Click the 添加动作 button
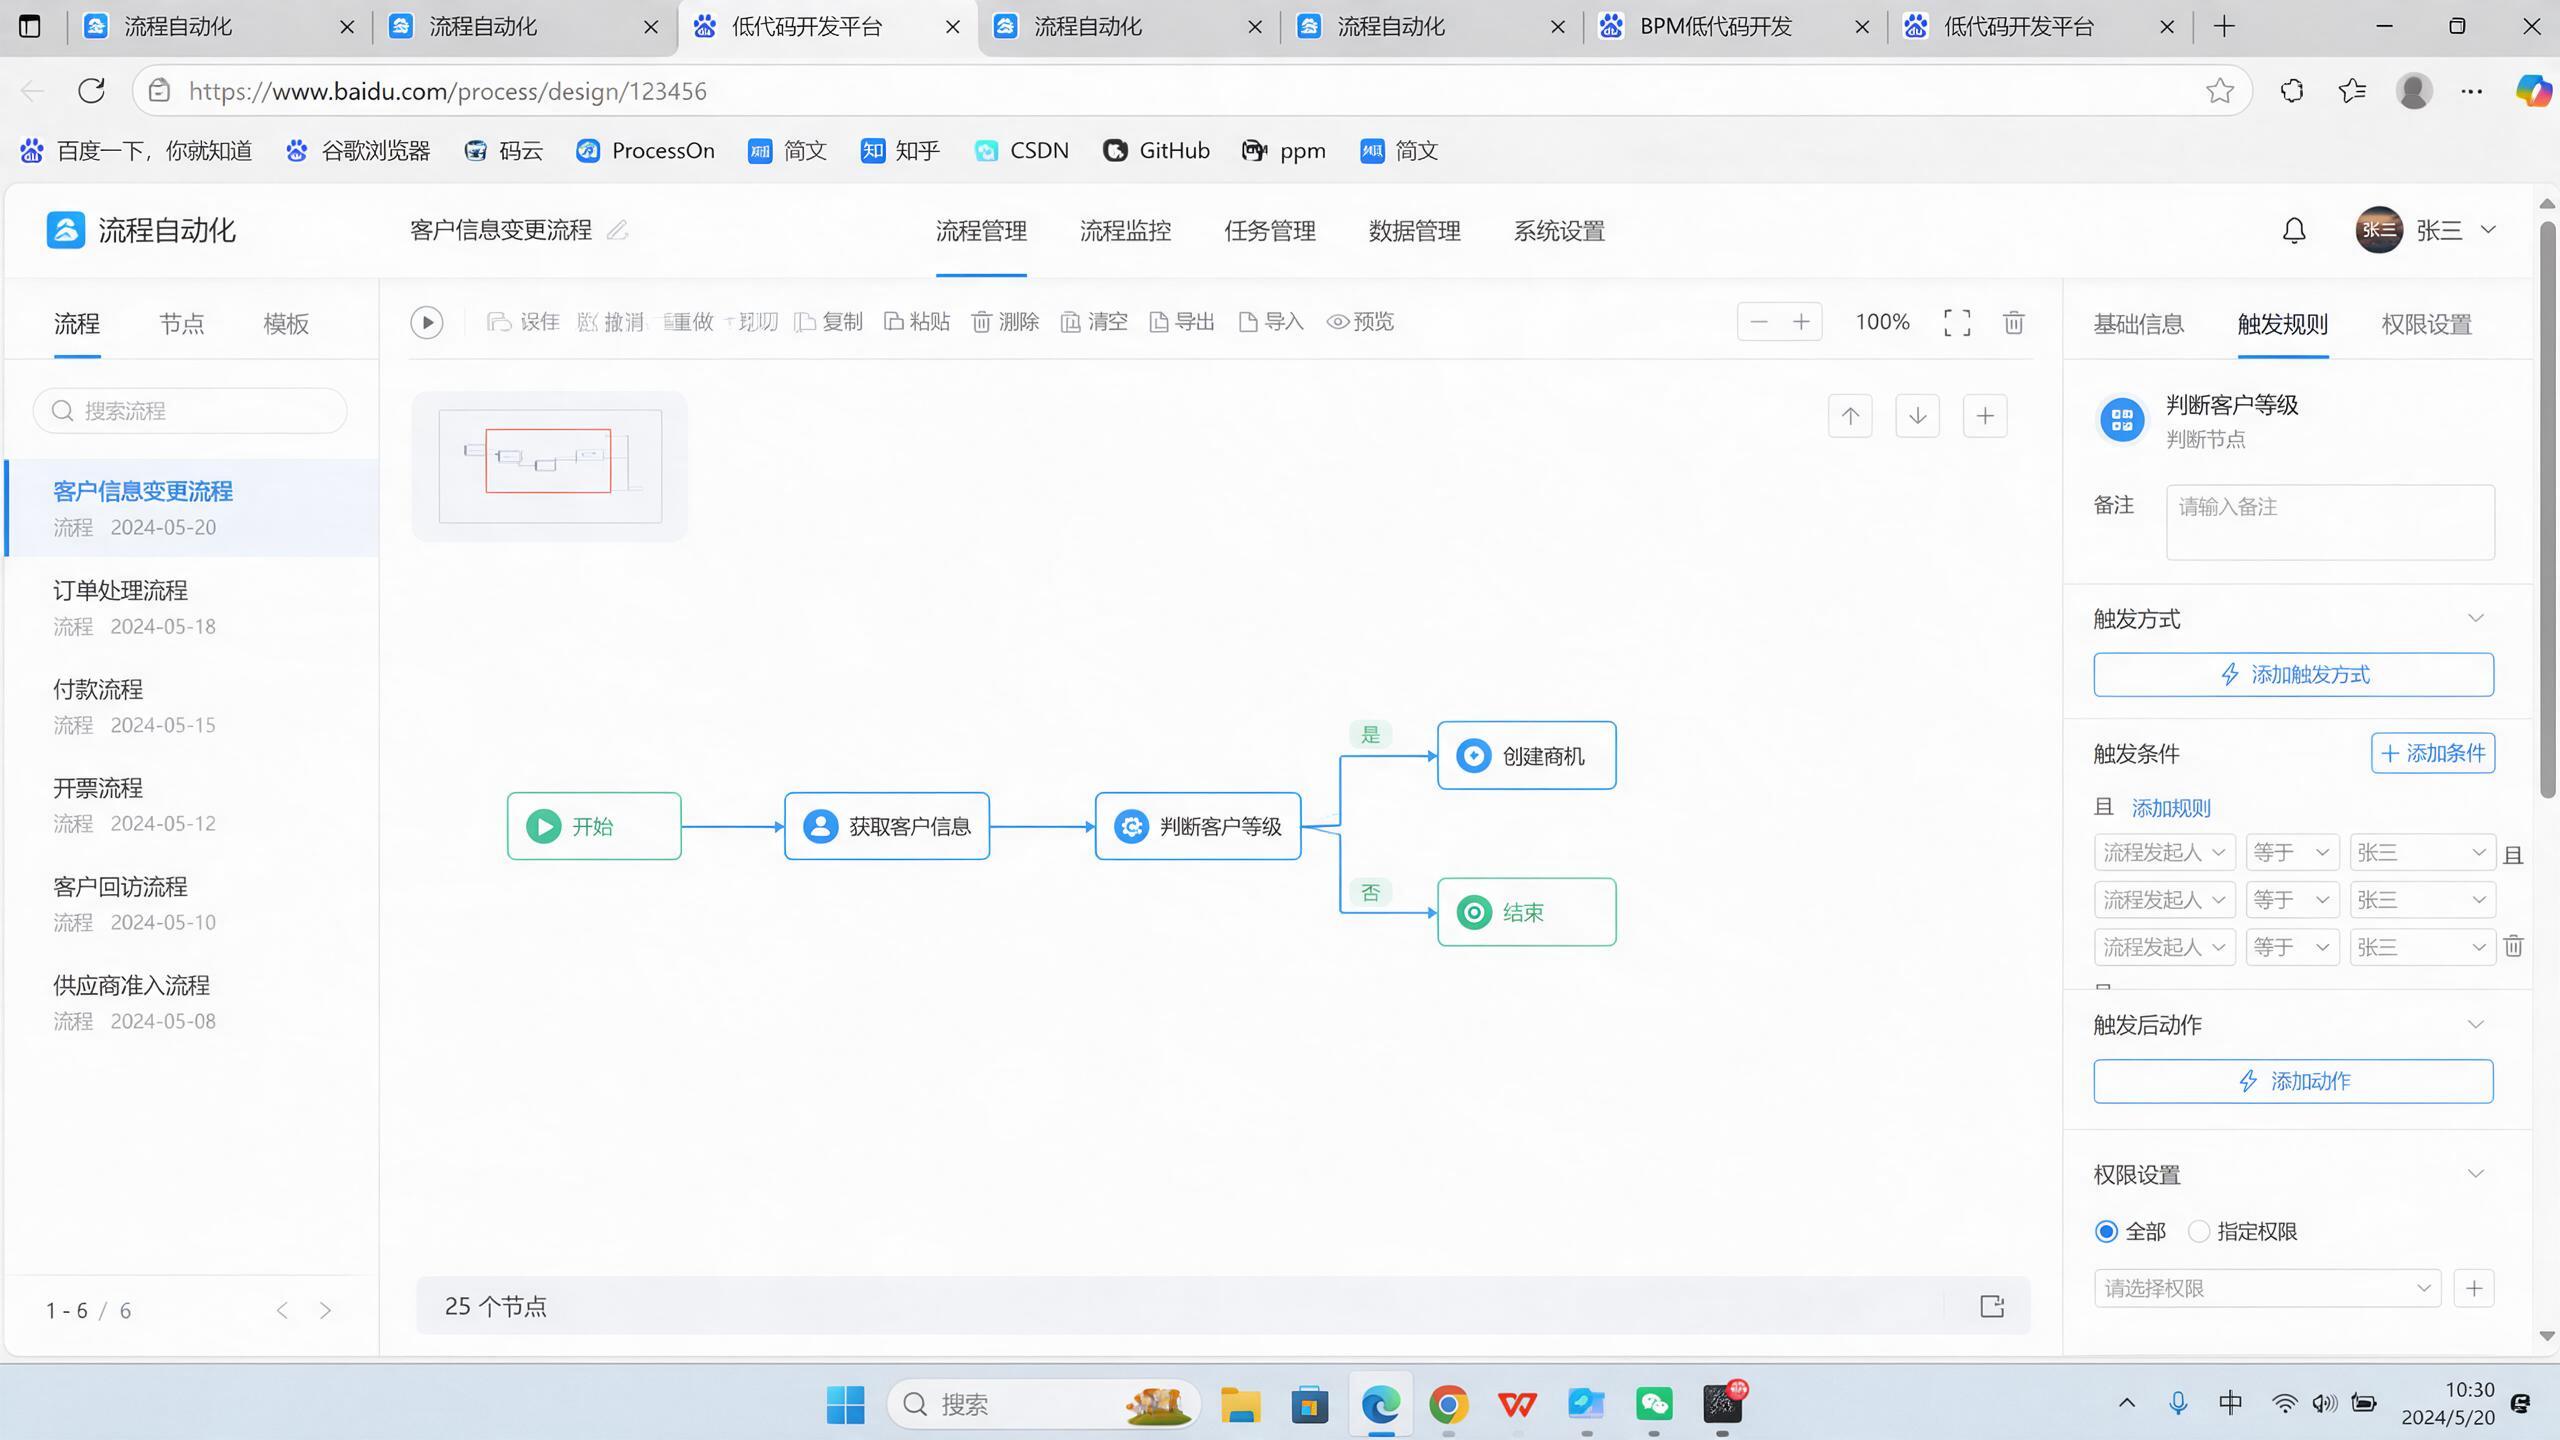2560x1440 pixels. click(x=2293, y=1081)
